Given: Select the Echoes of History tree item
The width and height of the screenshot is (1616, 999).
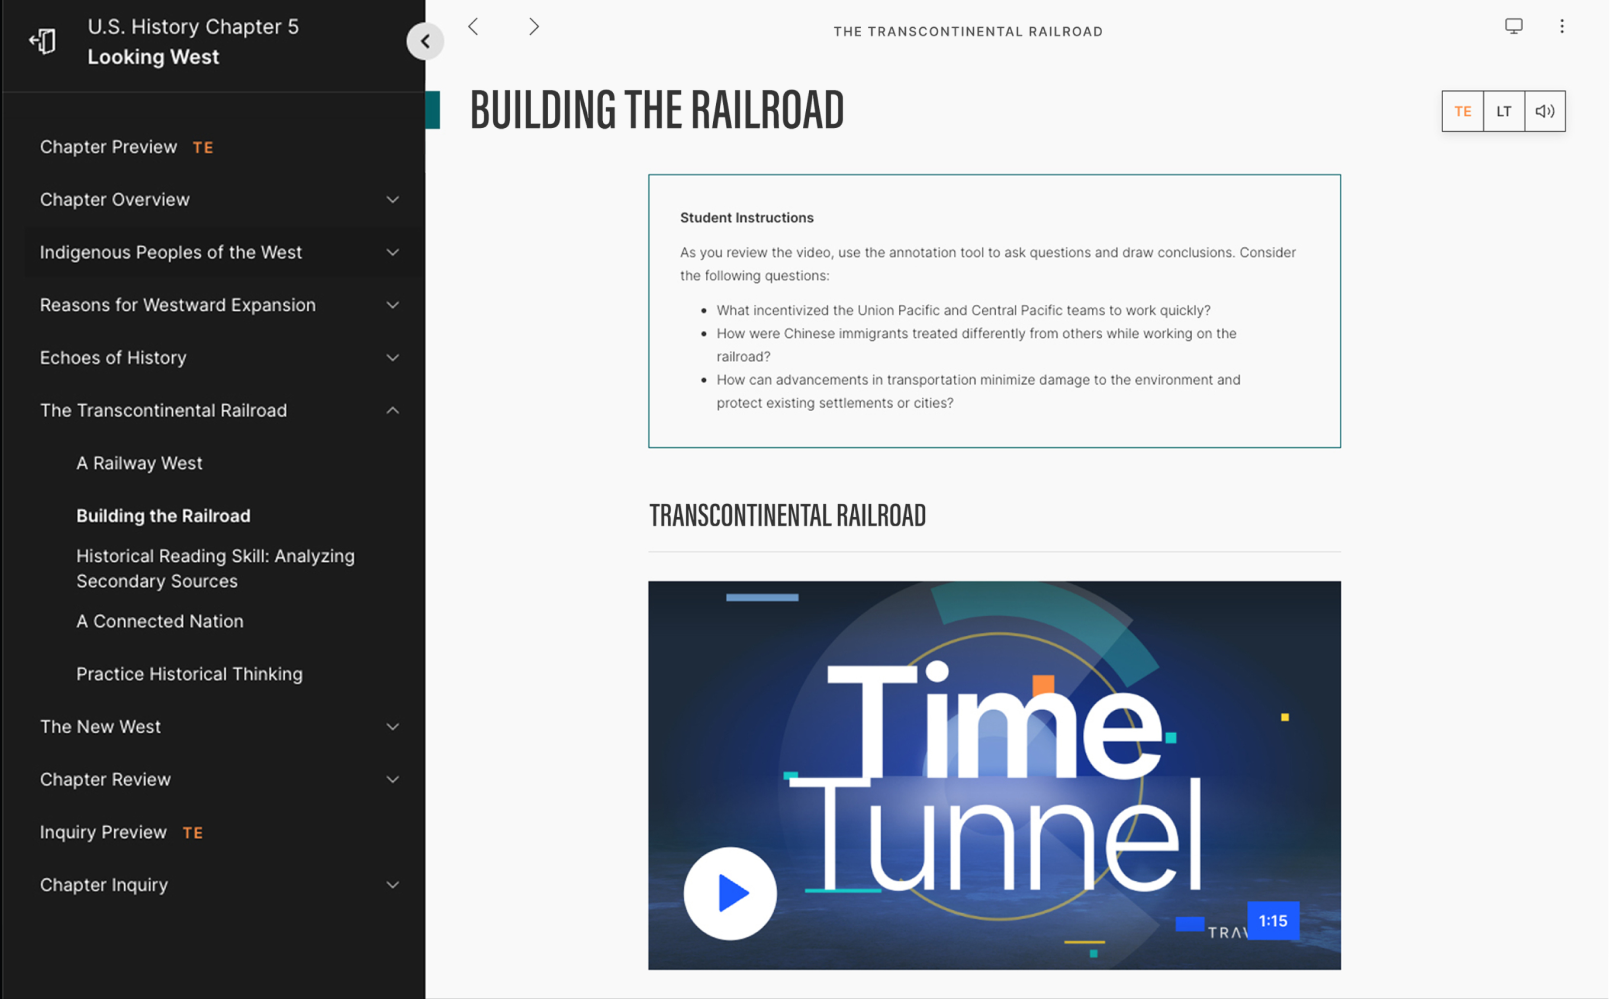Looking at the screenshot, I should pyautogui.click(x=113, y=357).
